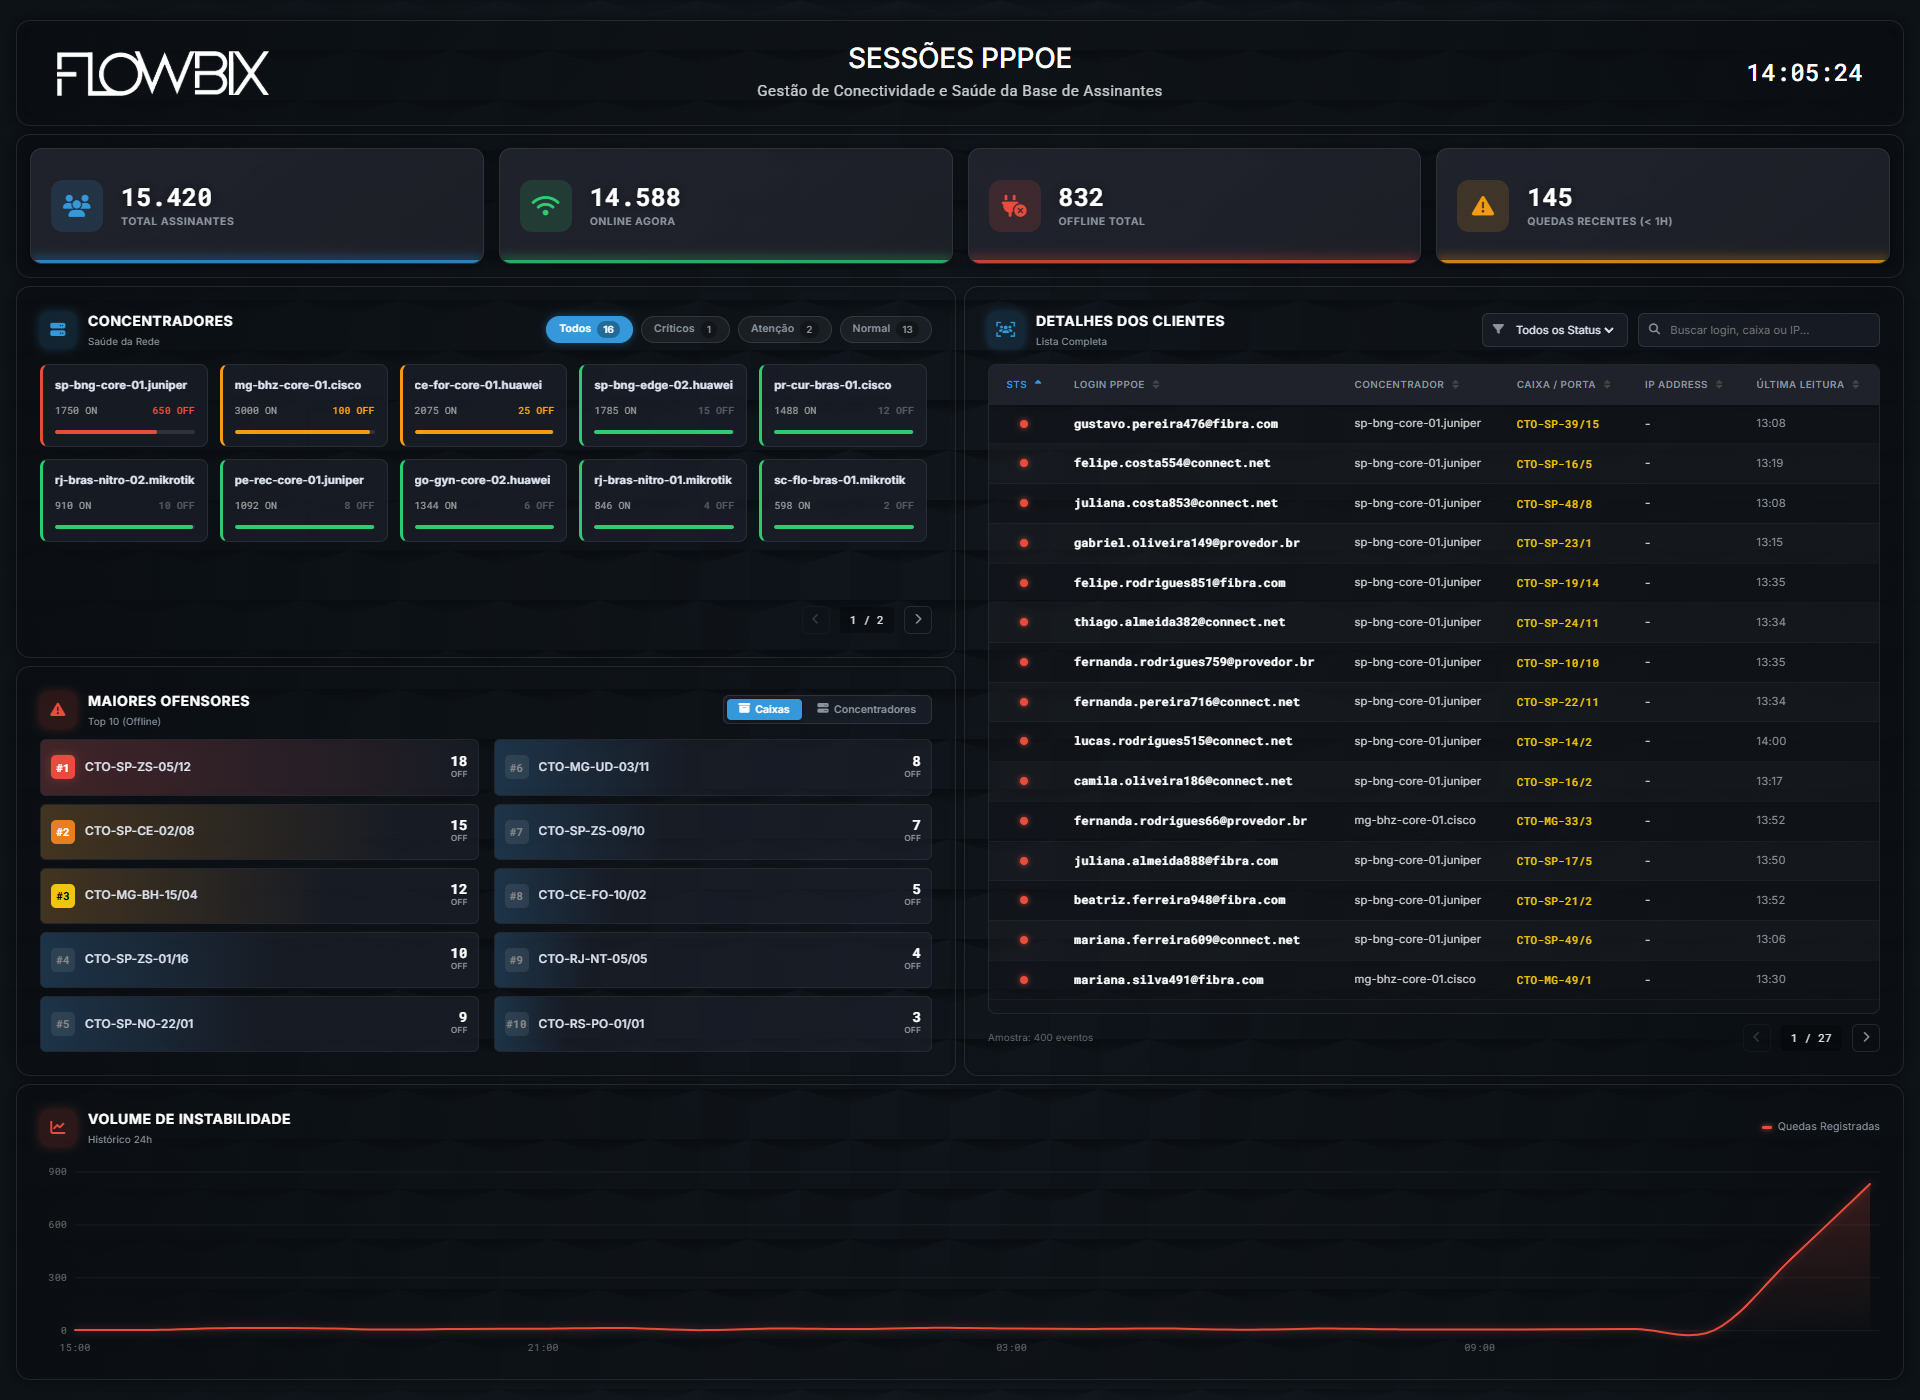
Task: Click the Offline Total plug icon
Action: 1014,206
